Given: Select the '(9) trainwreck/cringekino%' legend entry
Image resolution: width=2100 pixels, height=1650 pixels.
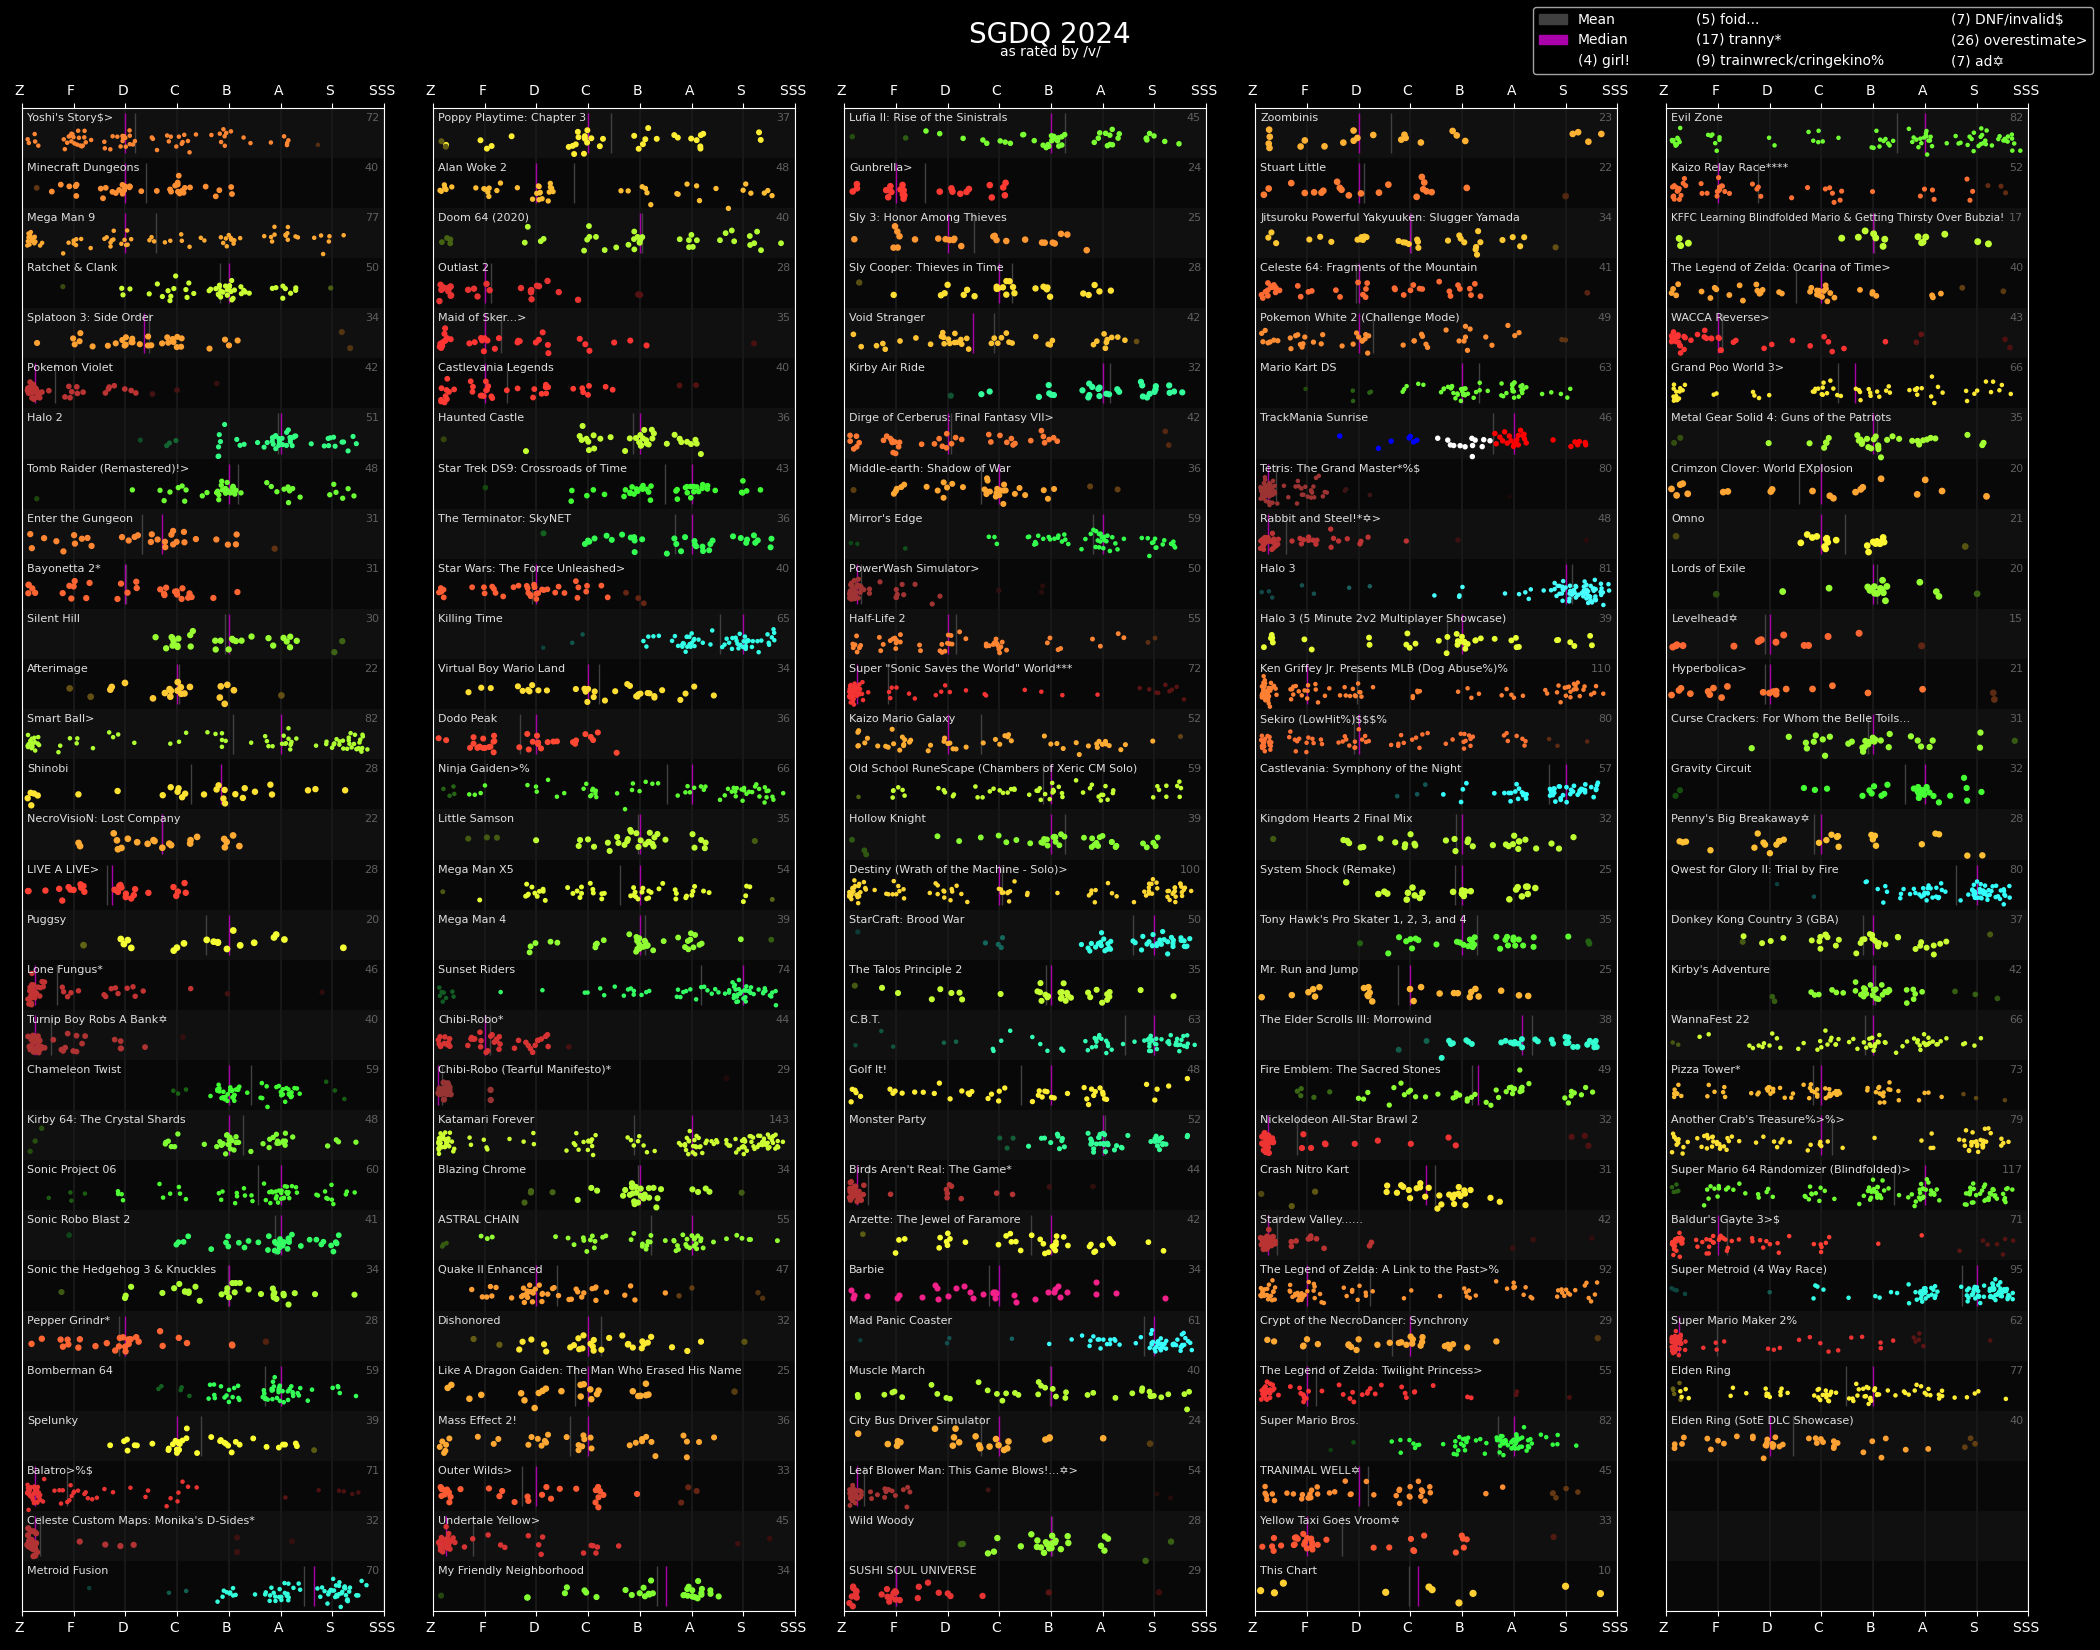Looking at the screenshot, I should pyautogui.click(x=1790, y=60).
